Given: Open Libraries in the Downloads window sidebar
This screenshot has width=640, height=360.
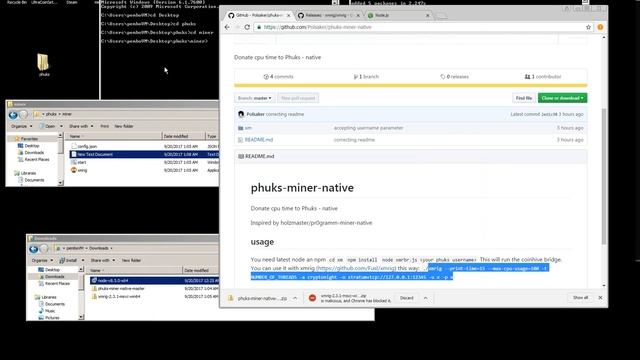Looking at the screenshot, I should click(x=49, y=297).
